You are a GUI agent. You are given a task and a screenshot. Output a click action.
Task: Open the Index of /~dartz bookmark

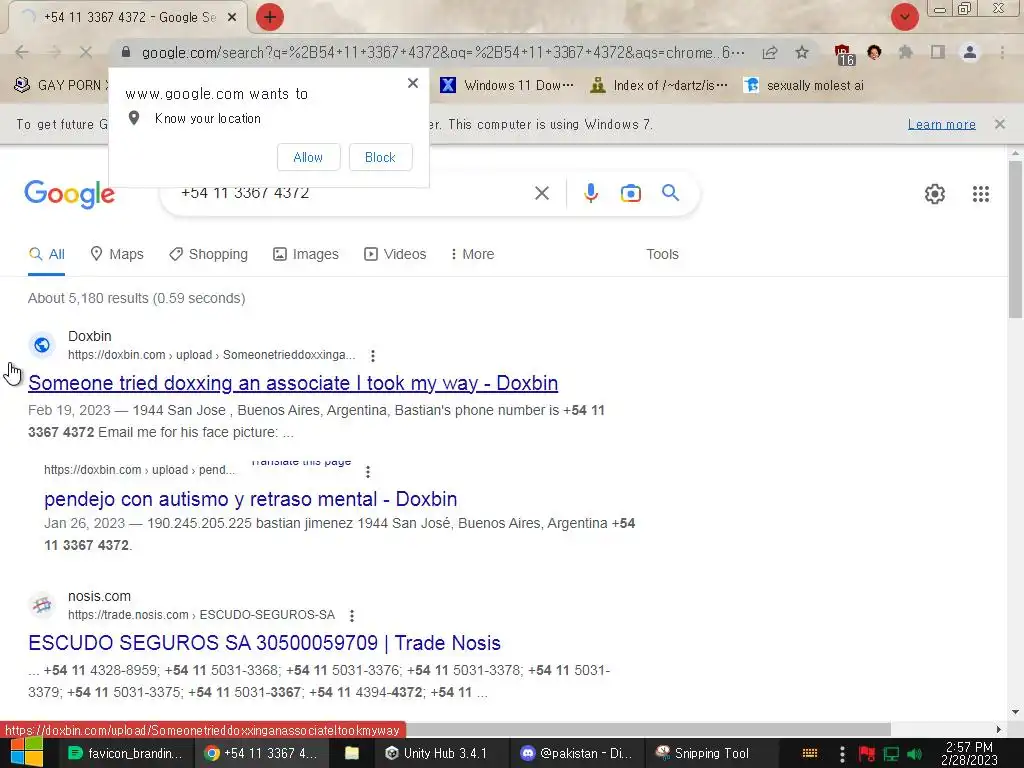[658, 86]
